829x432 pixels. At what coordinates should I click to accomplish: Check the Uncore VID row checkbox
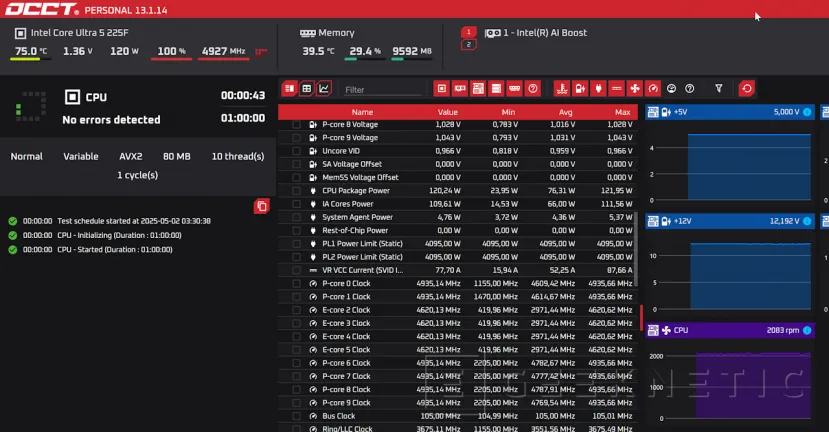[297, 151]
